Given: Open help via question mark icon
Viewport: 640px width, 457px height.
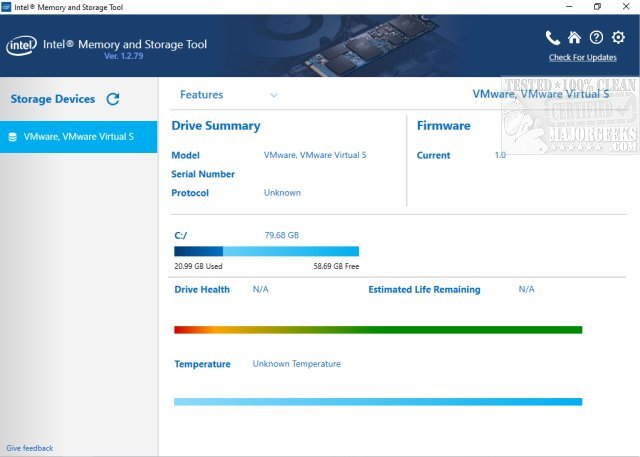Looking at the screenshot, I should [596, 38].
